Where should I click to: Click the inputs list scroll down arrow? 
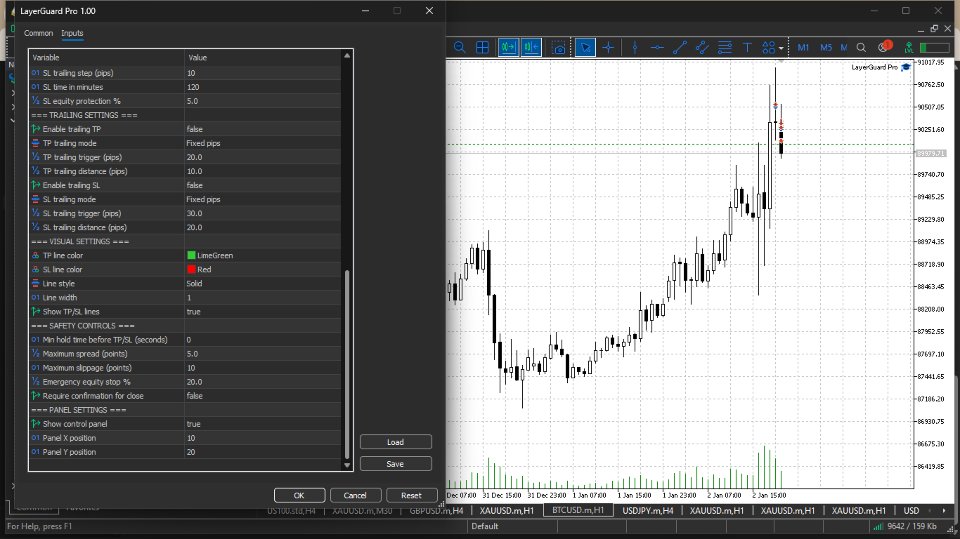coord(347,466)
